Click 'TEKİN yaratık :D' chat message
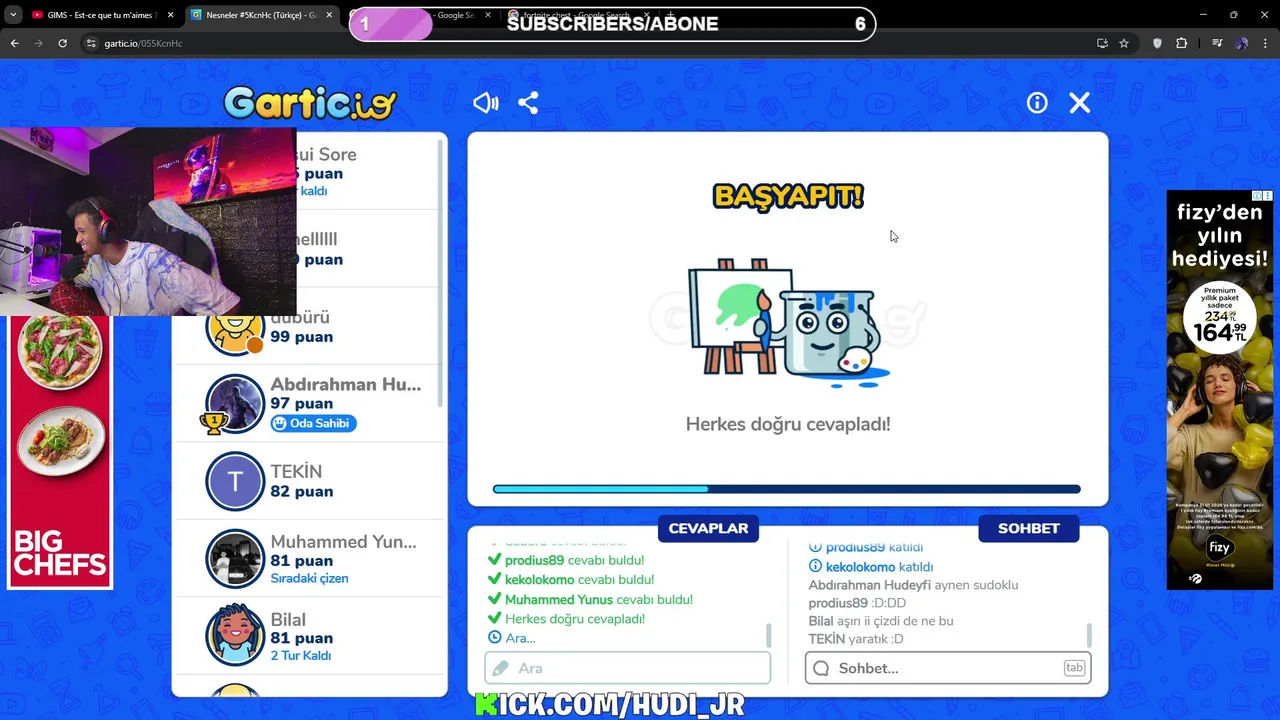 click(x=856, y=639)
